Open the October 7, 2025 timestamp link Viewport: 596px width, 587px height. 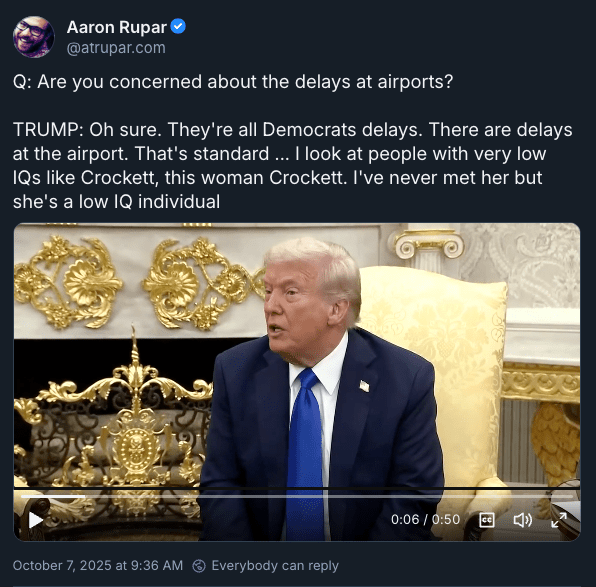98,565
